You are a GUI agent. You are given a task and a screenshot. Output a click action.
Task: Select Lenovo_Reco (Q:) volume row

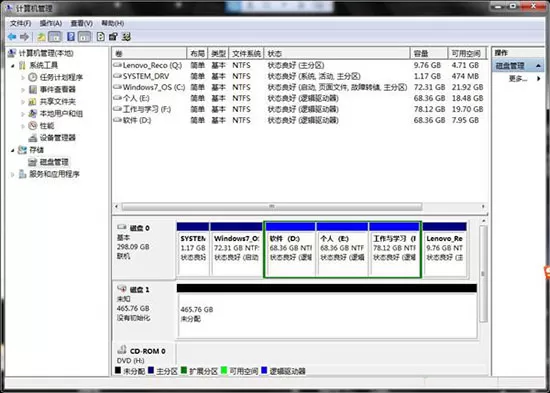coord(300,65)
